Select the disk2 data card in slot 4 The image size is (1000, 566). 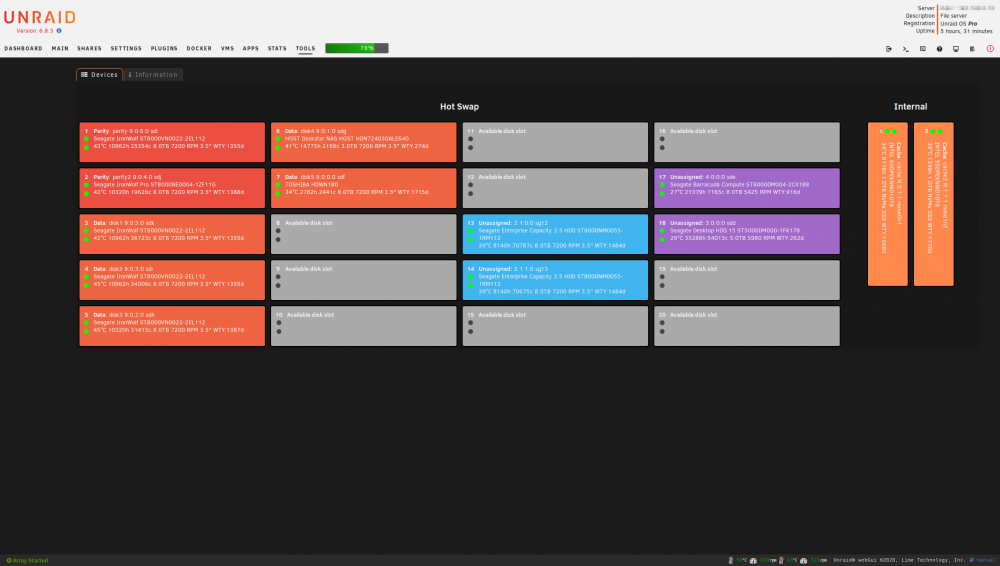tap(172, 280)
